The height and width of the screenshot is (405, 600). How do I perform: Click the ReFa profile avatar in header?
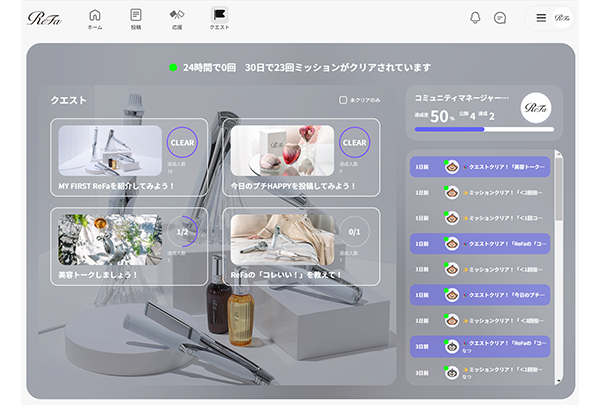(x=562, y=18)
